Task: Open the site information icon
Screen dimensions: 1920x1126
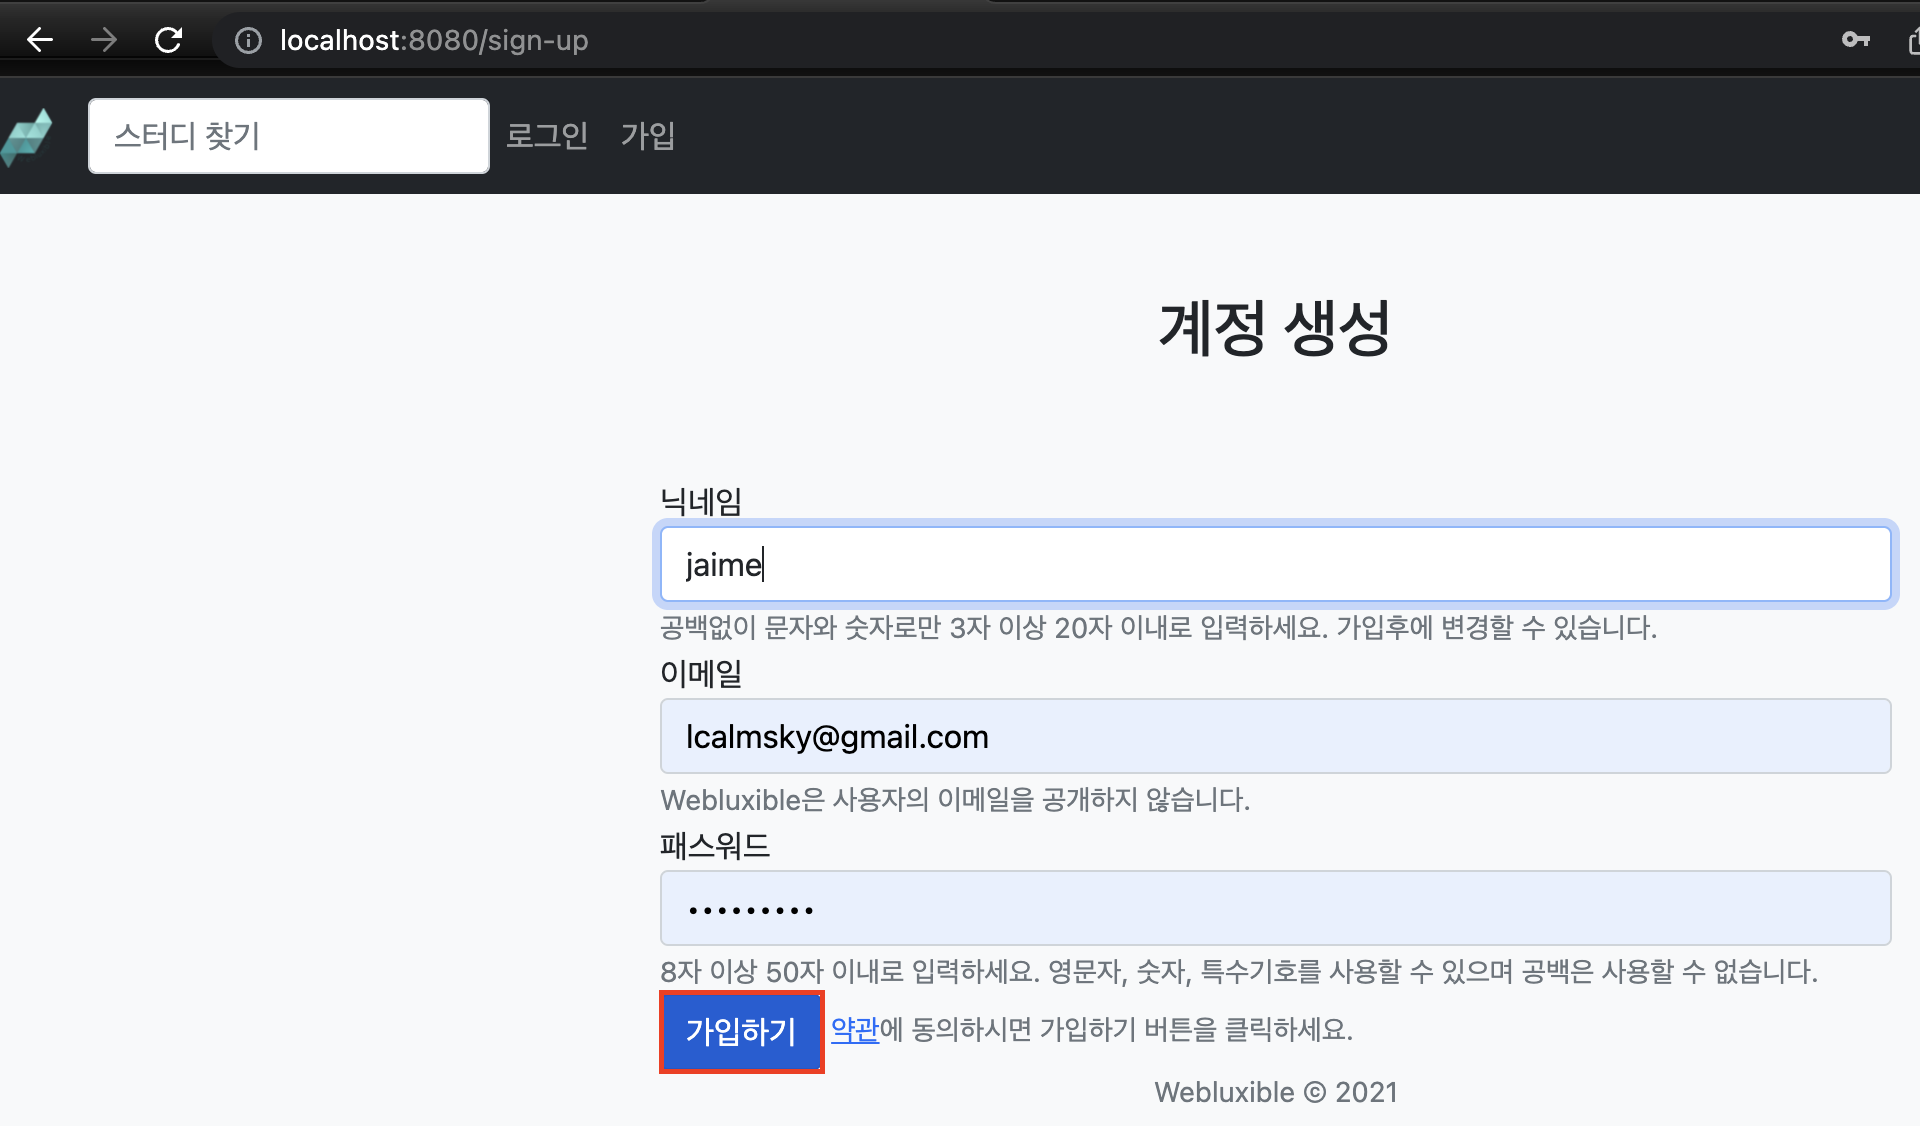Action: [248, 40]
